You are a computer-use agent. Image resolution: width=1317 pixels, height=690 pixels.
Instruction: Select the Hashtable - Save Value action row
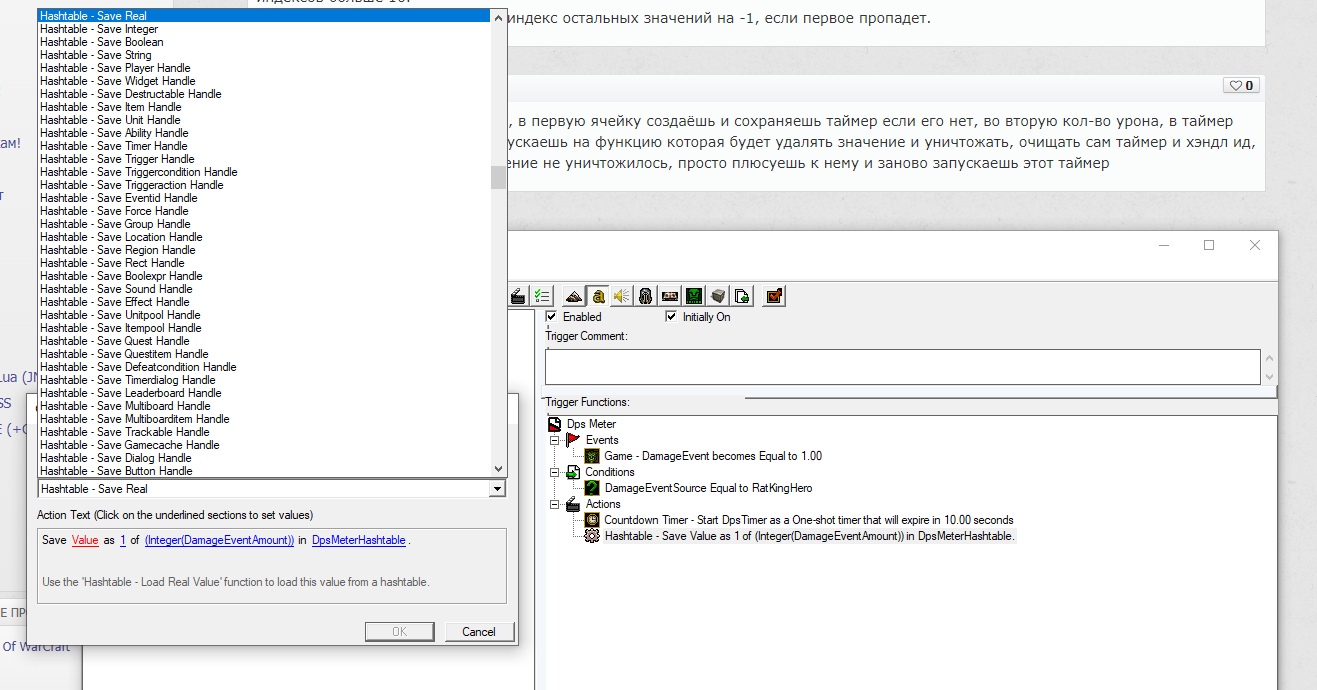pos(809,536)
